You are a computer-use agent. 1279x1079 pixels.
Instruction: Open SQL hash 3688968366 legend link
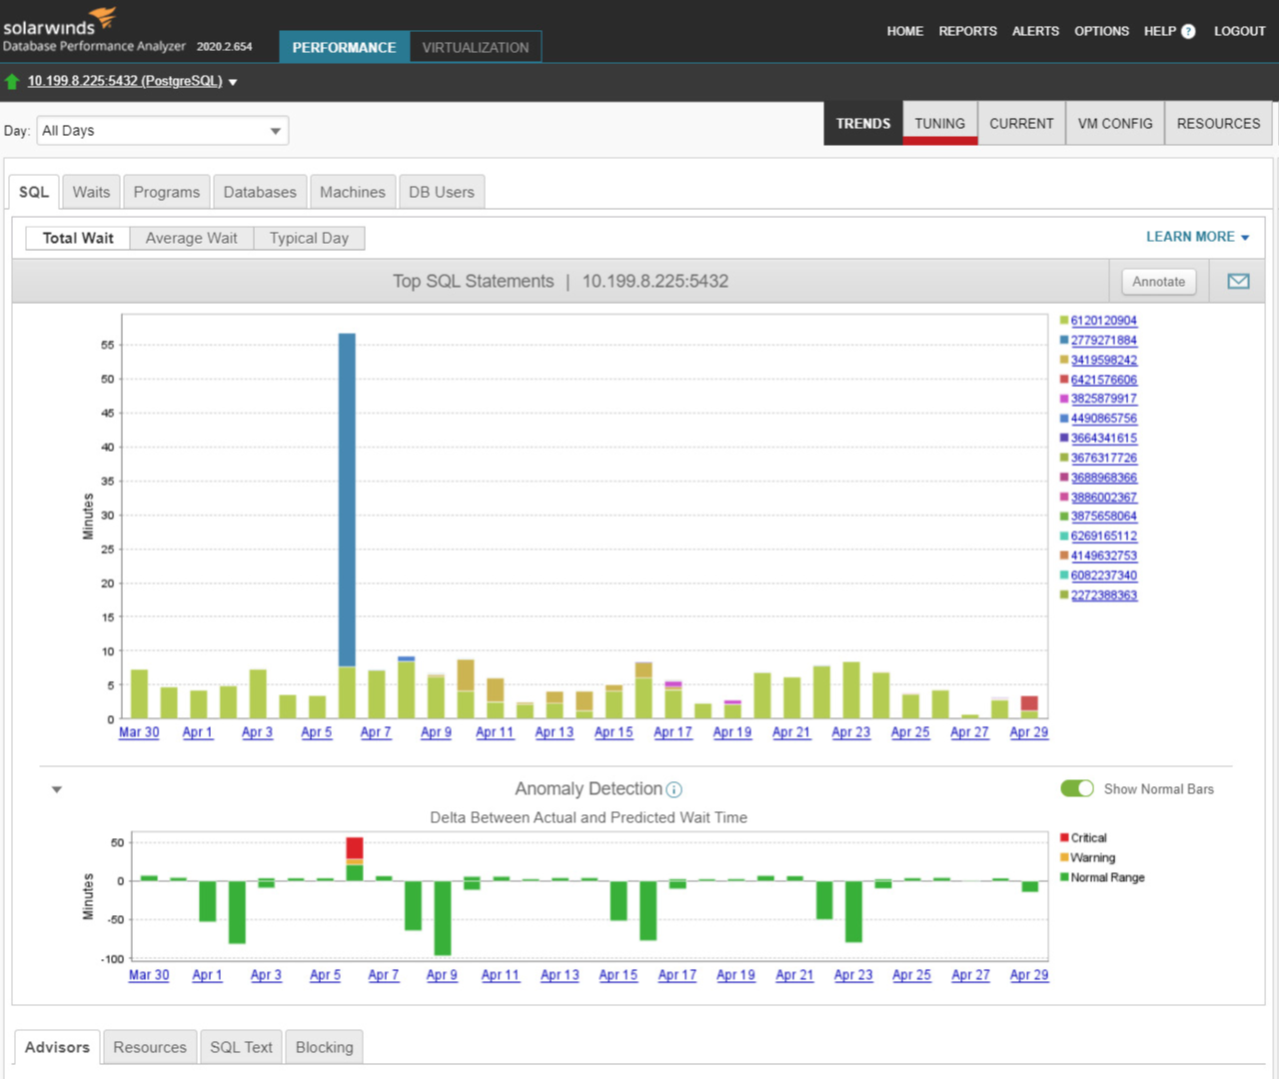[x=1104, y=478]
